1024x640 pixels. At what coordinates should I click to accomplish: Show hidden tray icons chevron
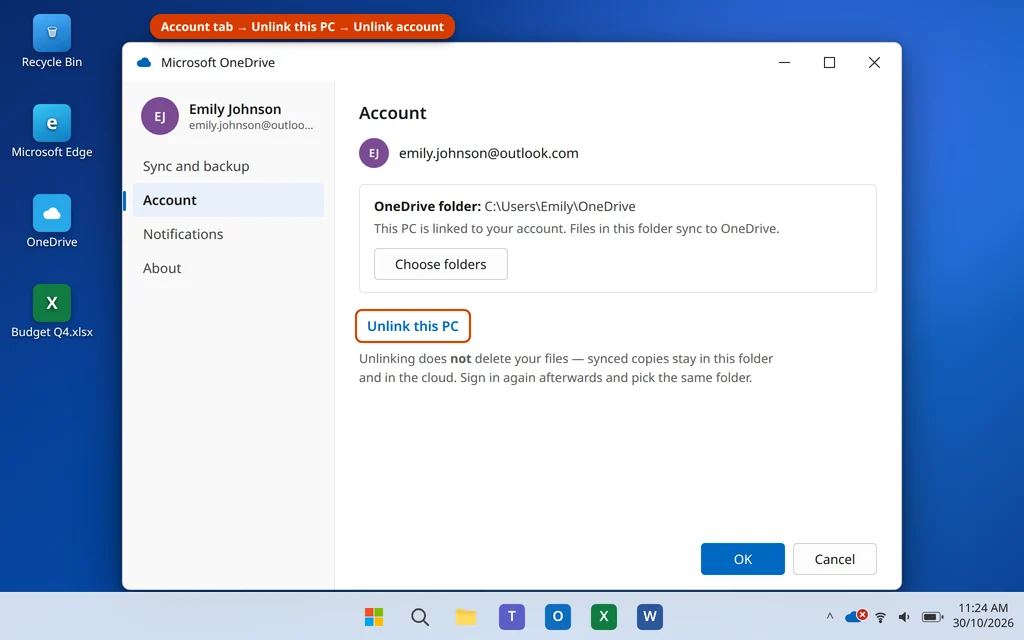pos(830,616)
